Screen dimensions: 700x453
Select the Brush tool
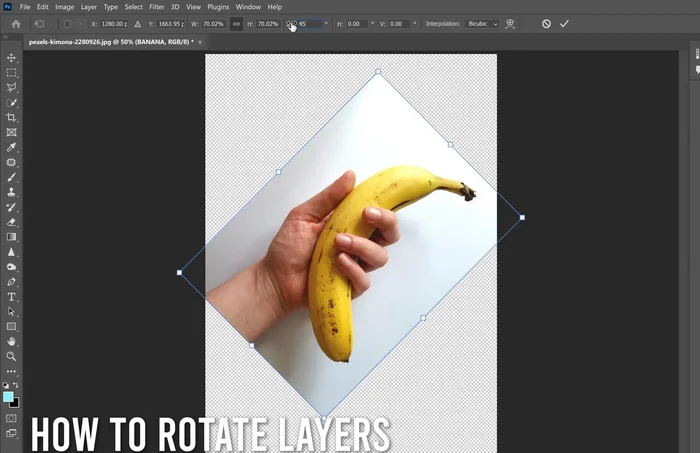point(12,177)
